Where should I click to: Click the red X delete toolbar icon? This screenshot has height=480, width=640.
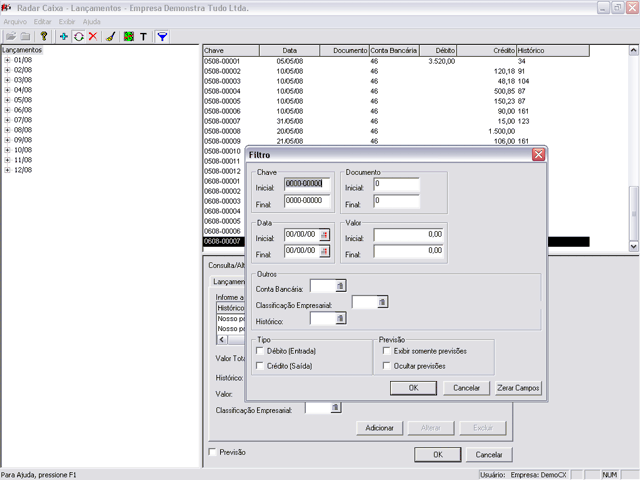93,36
